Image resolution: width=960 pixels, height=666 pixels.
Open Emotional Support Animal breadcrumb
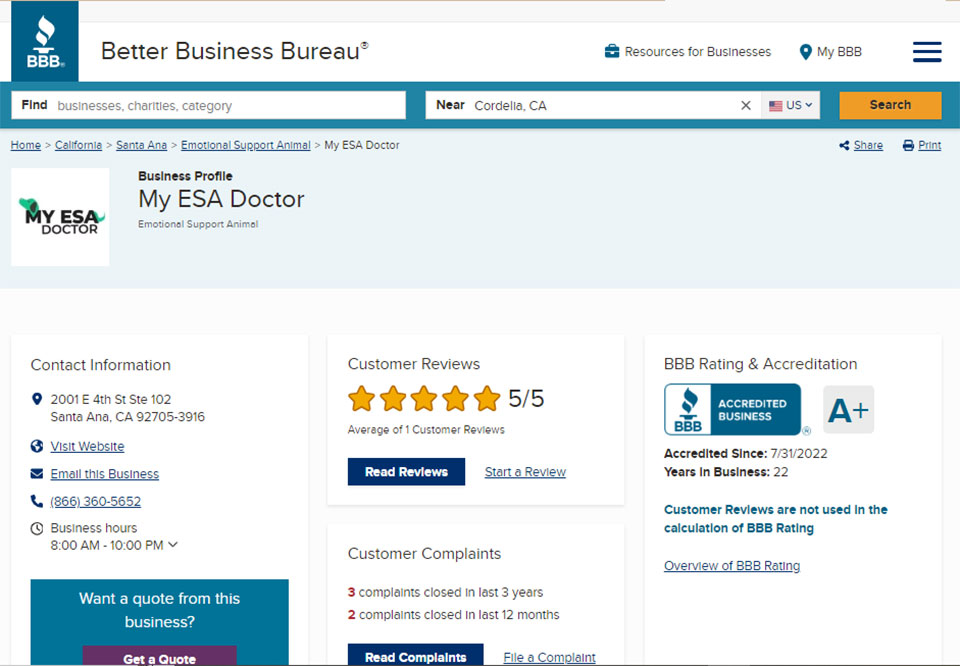click(245, 146)
